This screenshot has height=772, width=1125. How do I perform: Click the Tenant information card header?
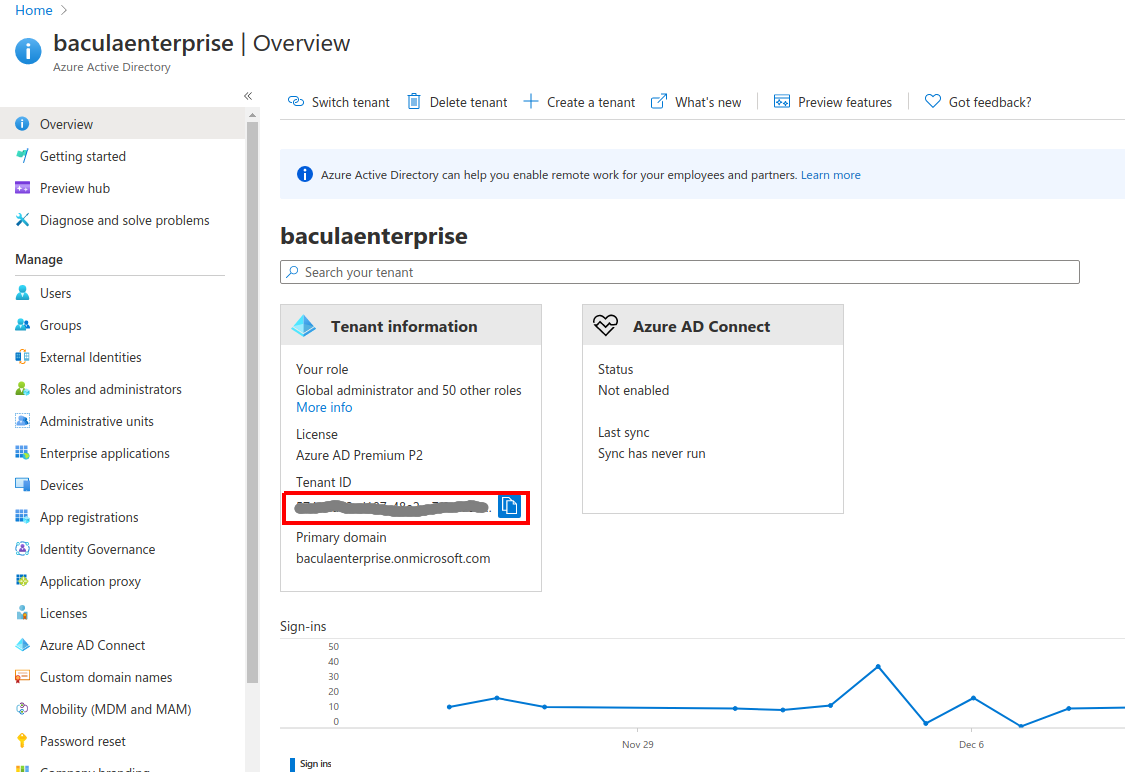(x=410, y=326)
